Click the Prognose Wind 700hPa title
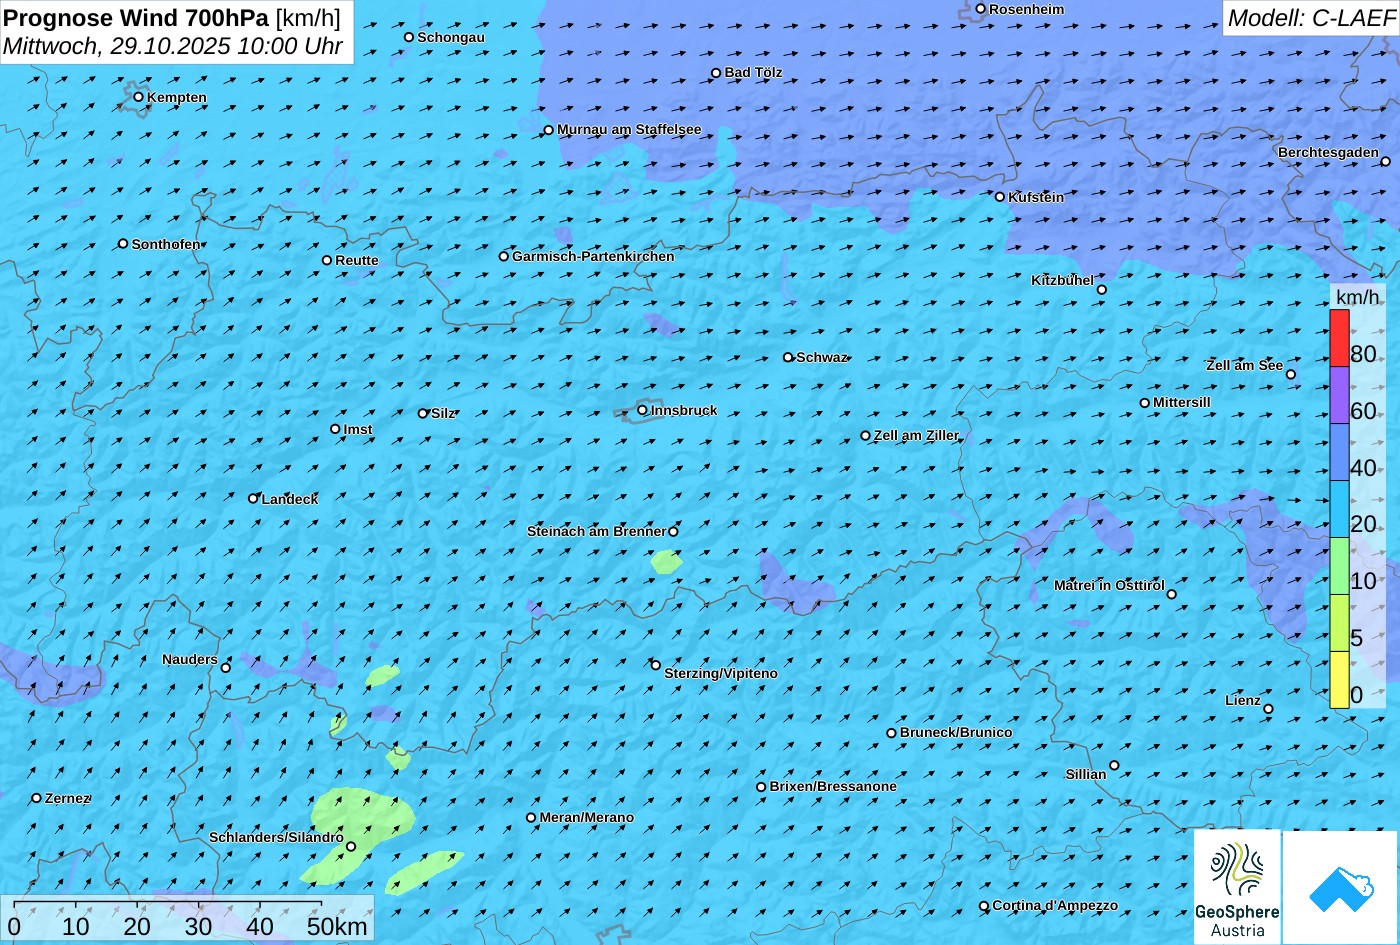Screen dimensions: 1400x945 [136, 17]
